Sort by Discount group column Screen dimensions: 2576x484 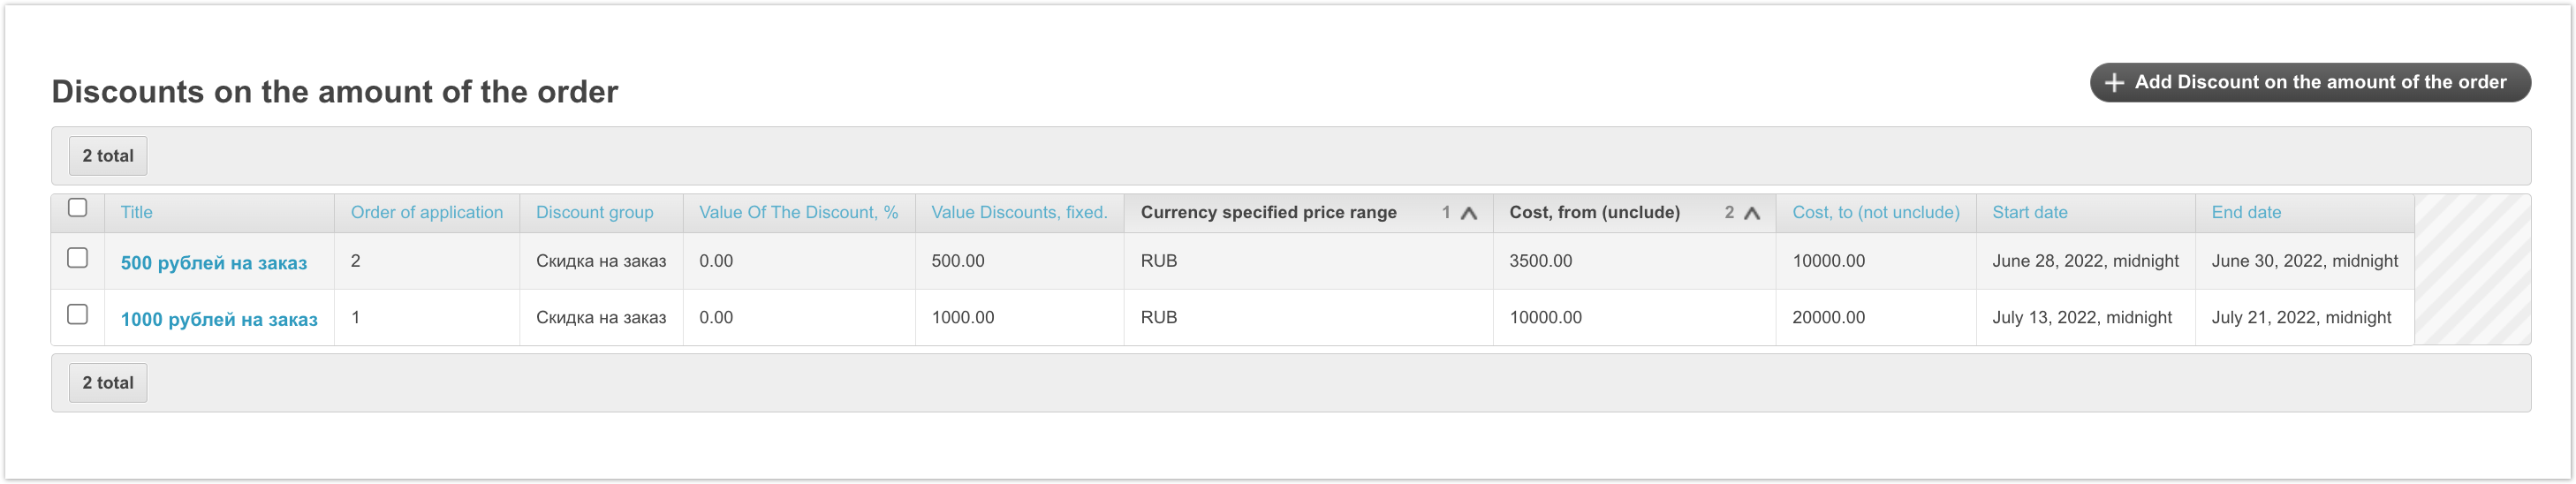point(594,212)
